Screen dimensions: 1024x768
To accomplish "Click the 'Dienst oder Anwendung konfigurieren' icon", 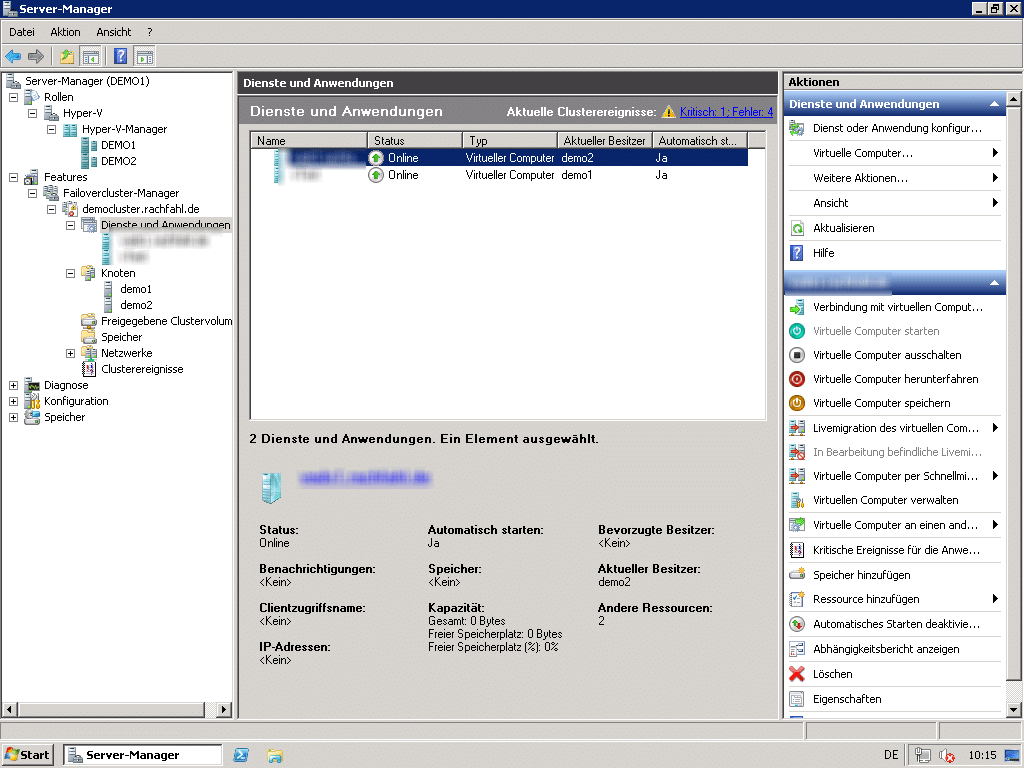I will (797, 129).
